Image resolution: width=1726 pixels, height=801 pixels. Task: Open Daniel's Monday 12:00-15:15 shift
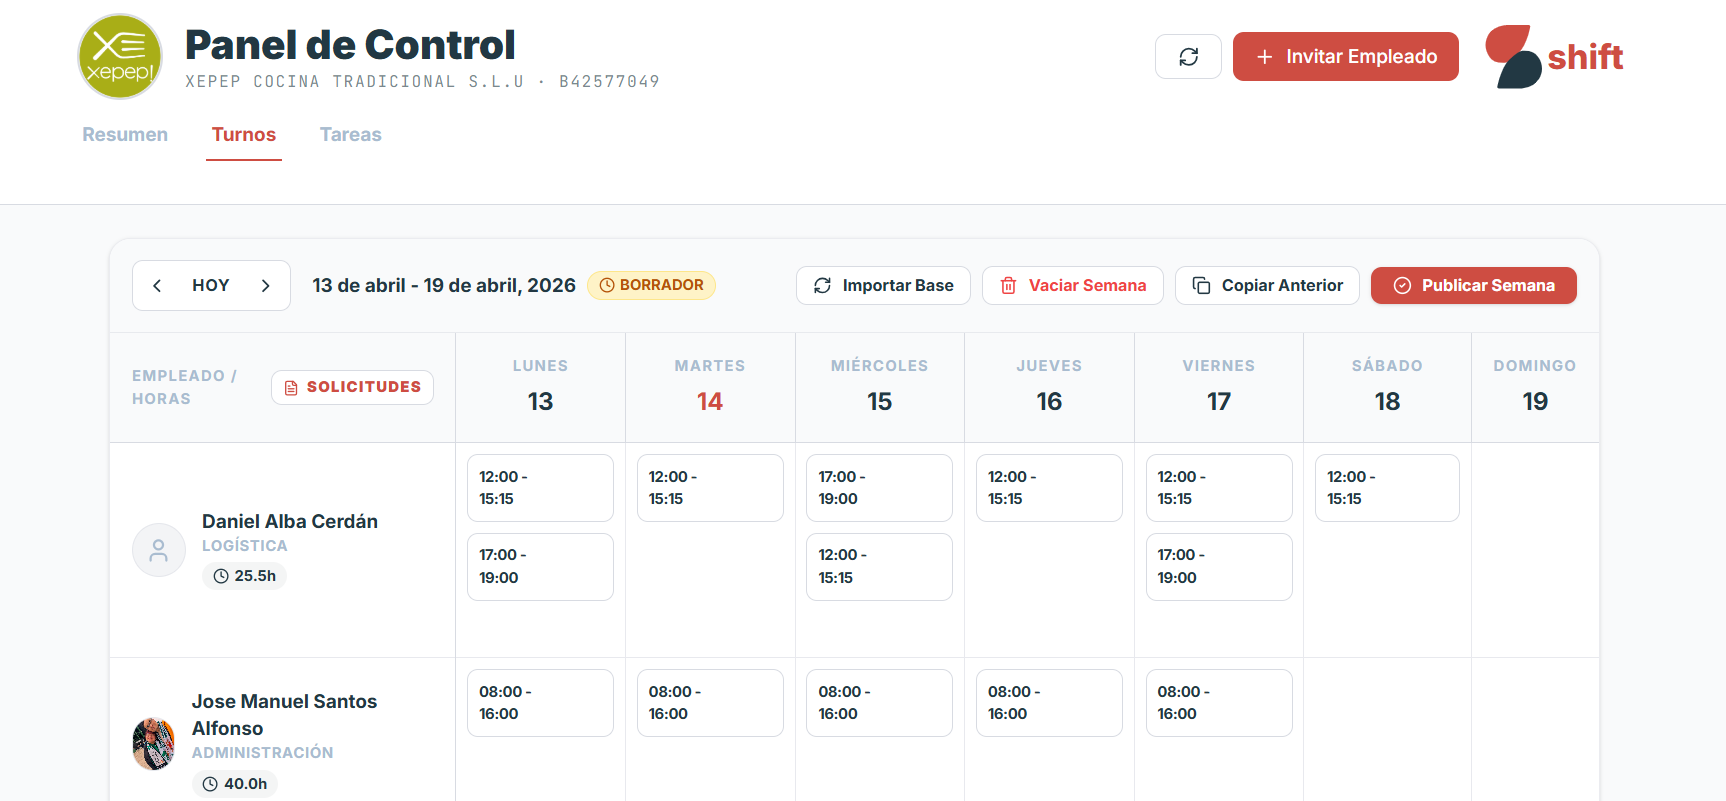point(540,488)
